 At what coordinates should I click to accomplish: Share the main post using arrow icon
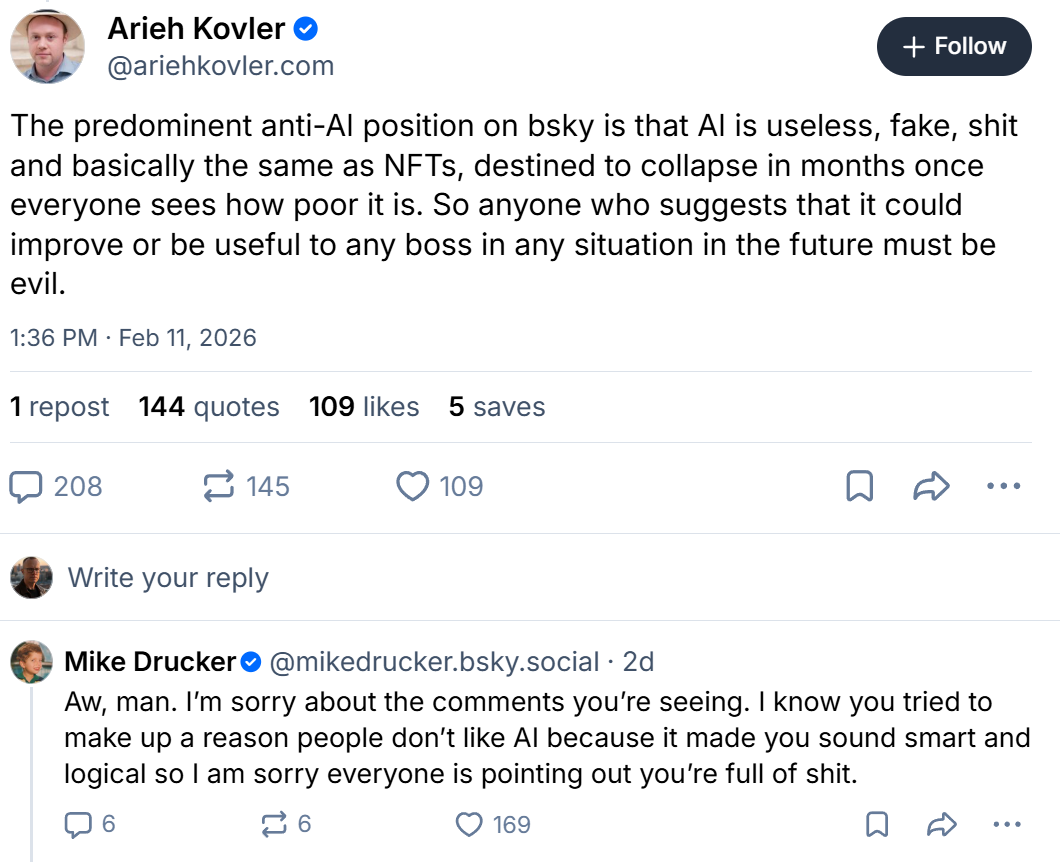[x=930, y=487]
